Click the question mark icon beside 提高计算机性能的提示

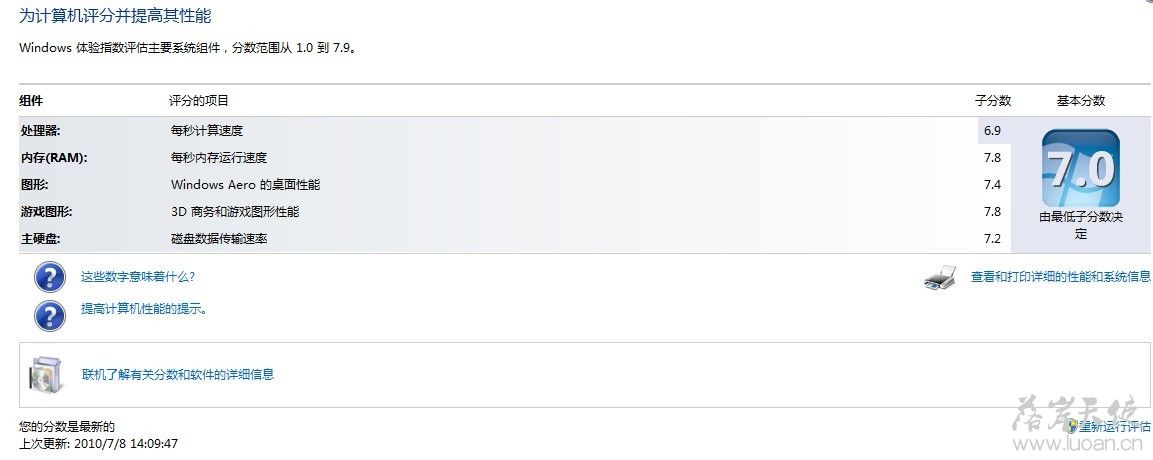[x=50, y=315]
